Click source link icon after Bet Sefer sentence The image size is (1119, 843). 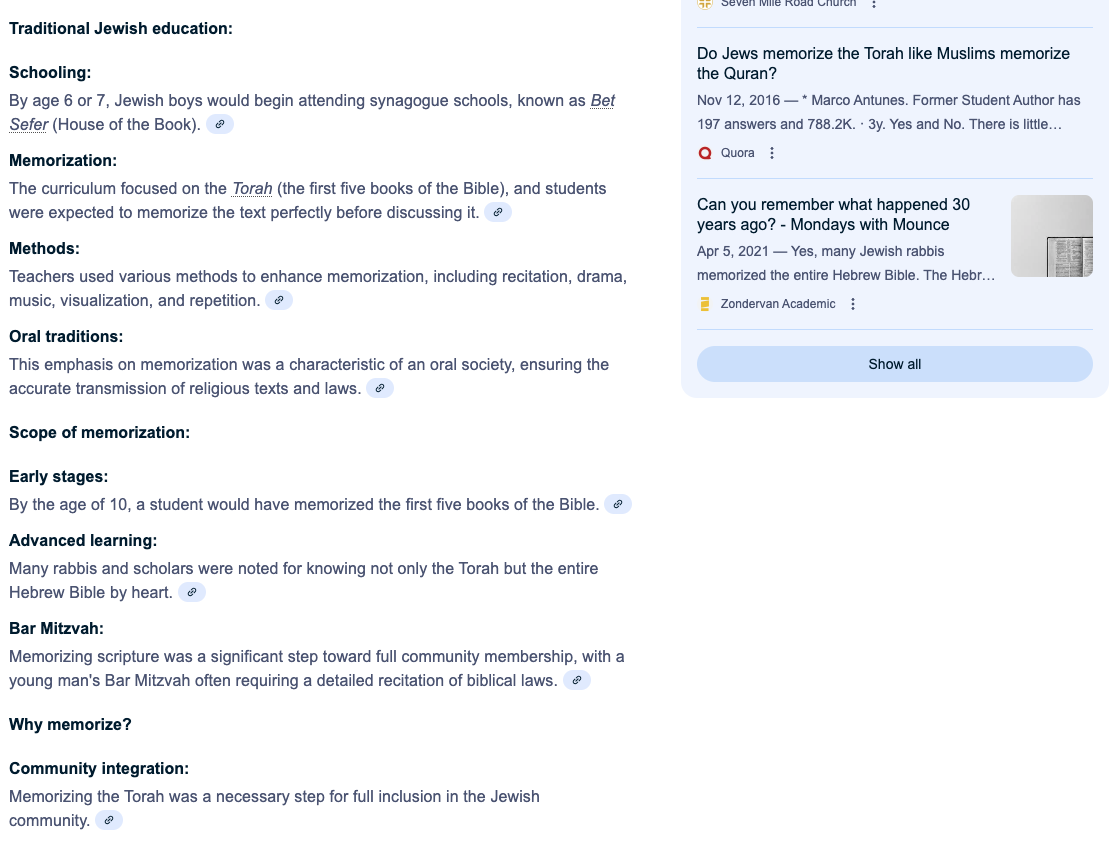pyautogui.click(x=220, y=125)
